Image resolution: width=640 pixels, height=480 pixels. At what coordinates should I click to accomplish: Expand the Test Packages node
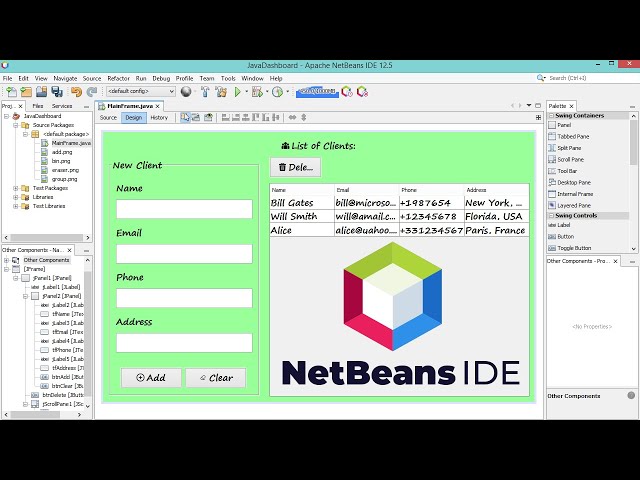click(16, 188)
